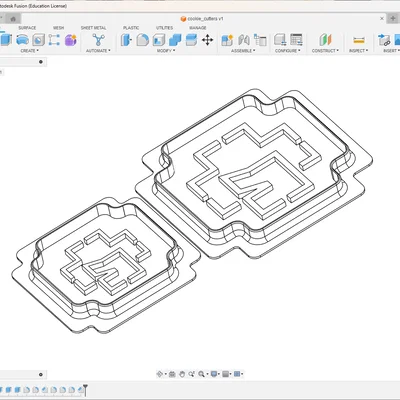The image size is (400, 400).
Task: Open the Zoom Window dropdown arrow
Action: [x=206, y=374]
